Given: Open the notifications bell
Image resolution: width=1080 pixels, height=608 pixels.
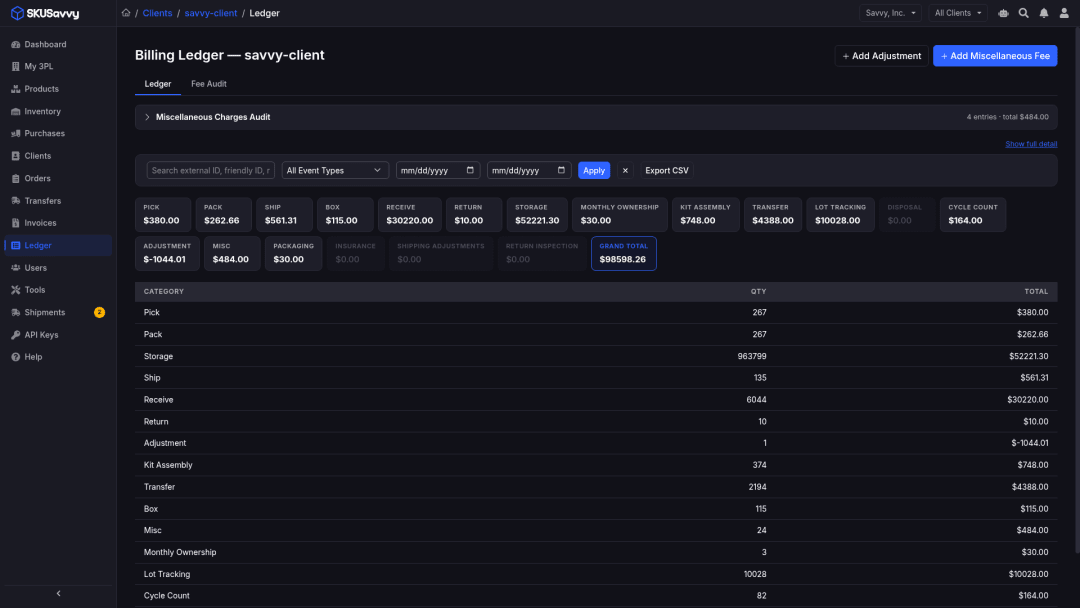Looking at the screenshot, I should click(1043, 13).
